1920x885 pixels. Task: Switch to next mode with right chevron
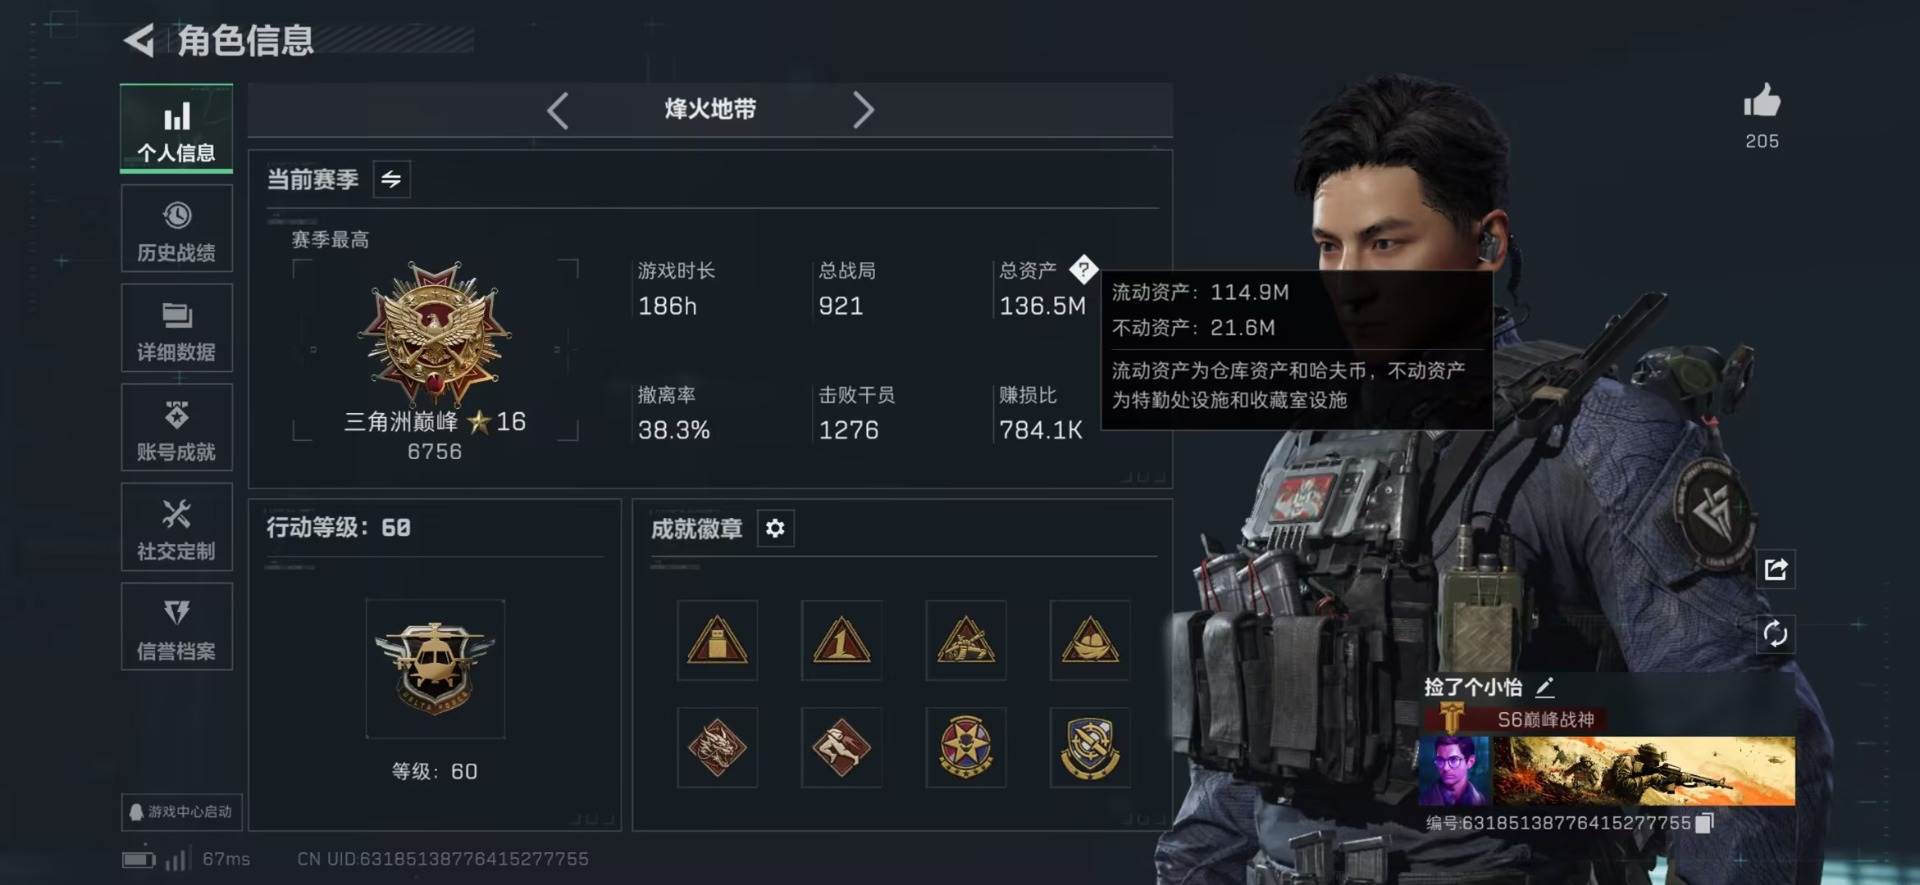click(863, 110)
